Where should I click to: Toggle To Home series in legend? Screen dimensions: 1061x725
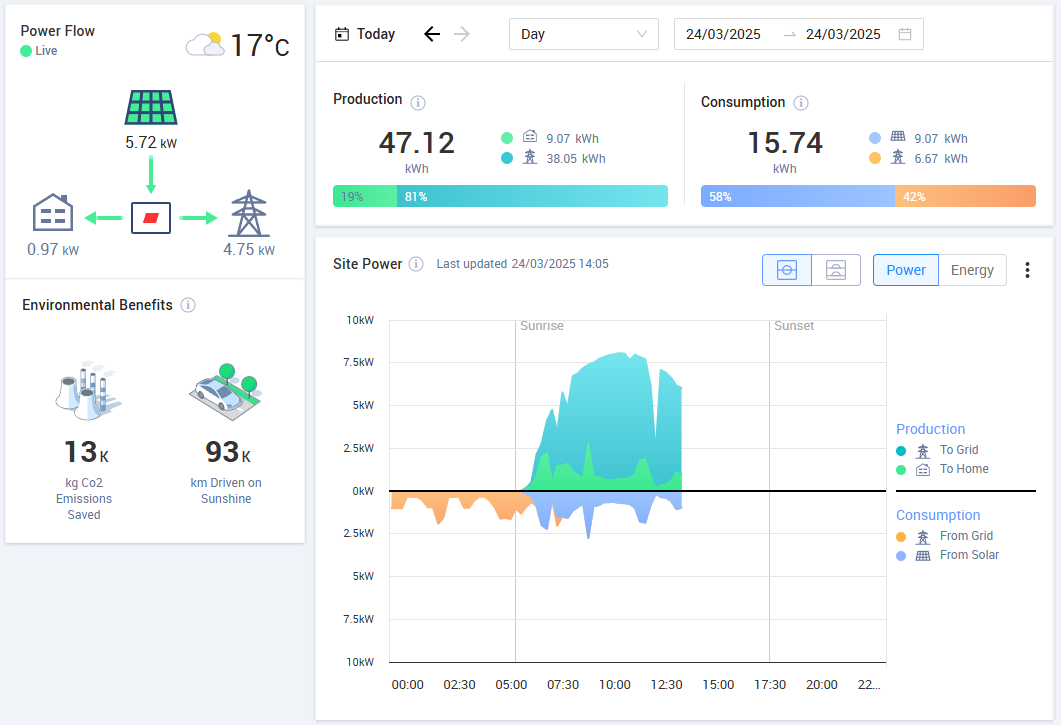click(942, 469)
